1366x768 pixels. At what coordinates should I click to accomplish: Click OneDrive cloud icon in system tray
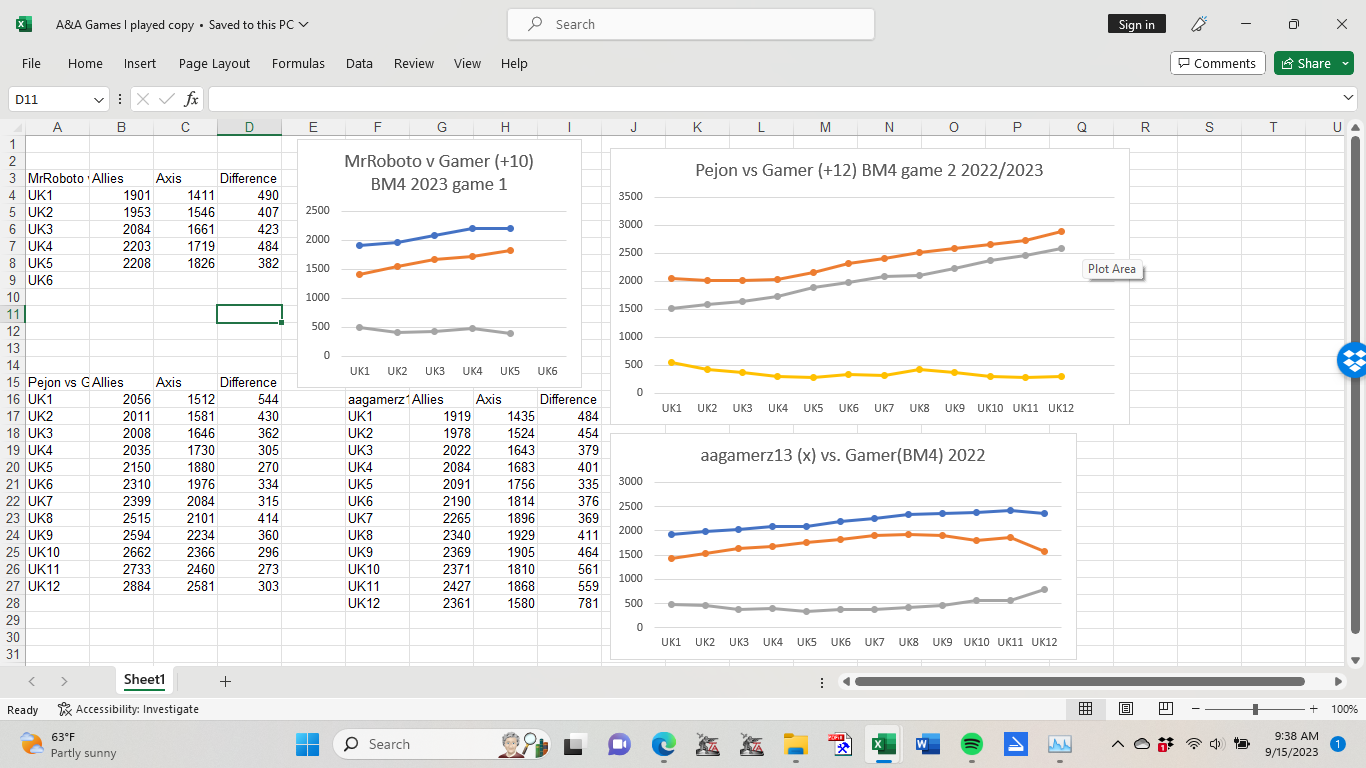pyautogui.click(x=1141, y=744)
